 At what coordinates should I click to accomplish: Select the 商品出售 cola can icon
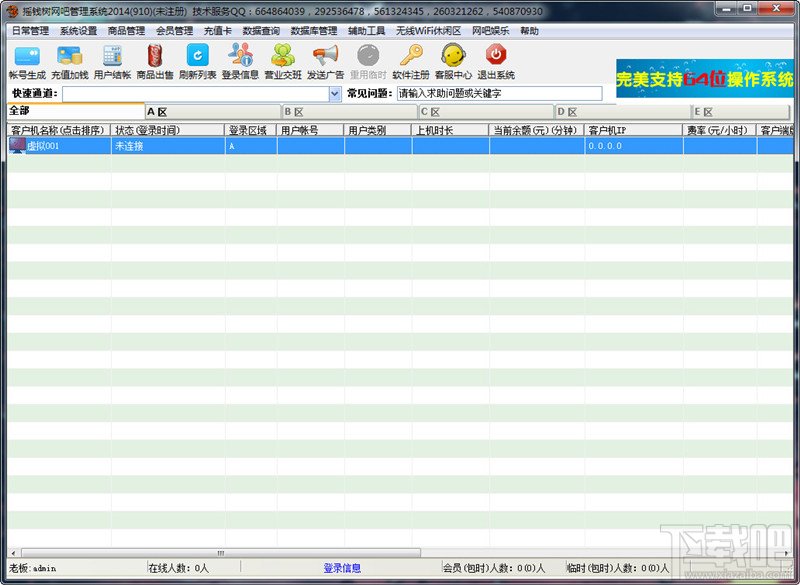(155, 56)
